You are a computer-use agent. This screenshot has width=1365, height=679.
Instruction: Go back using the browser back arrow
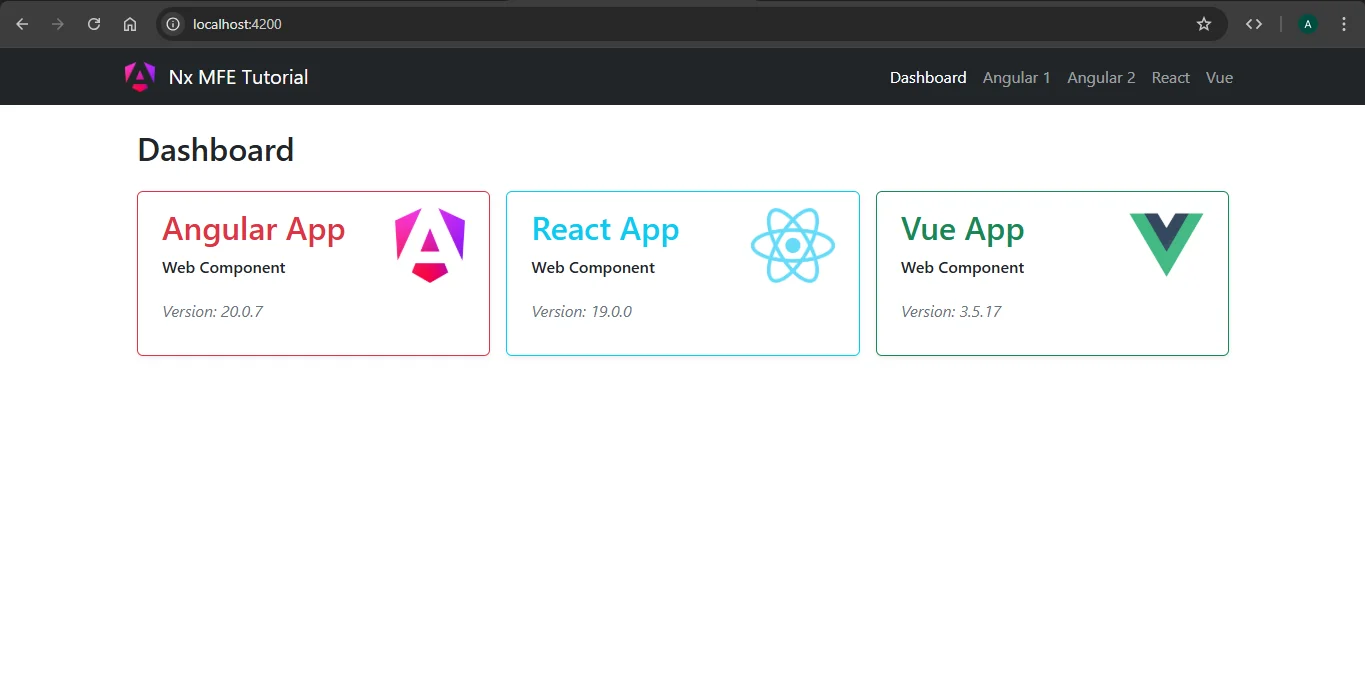coord(22,24)
